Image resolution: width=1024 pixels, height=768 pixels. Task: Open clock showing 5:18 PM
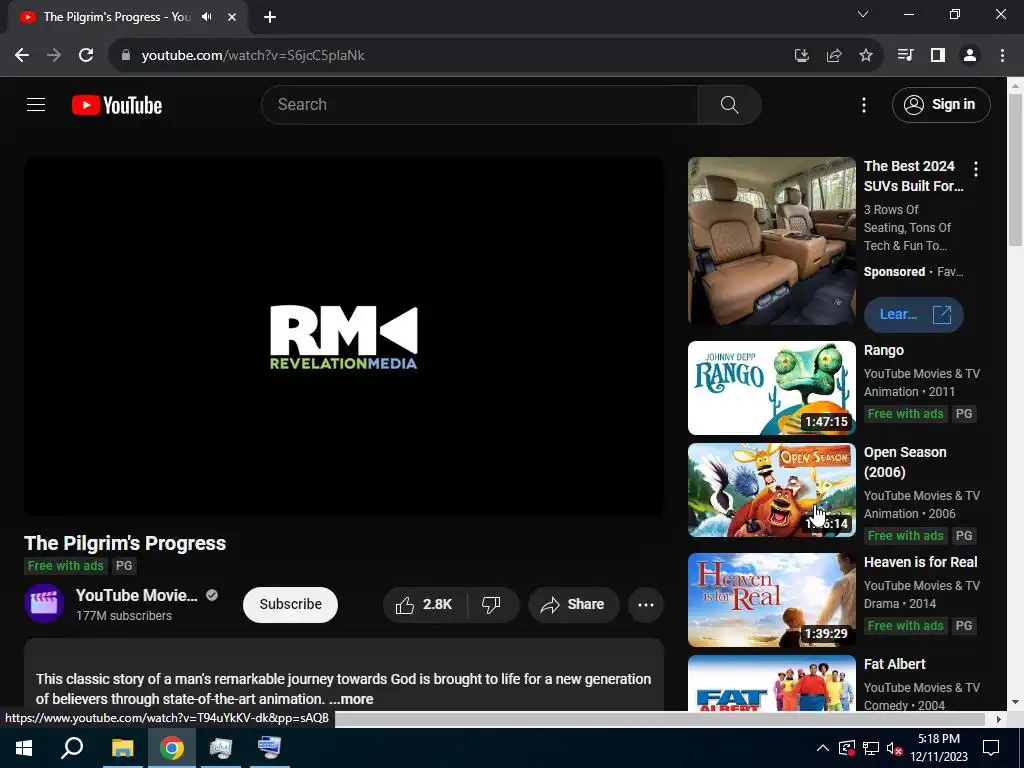coord(939,748)
